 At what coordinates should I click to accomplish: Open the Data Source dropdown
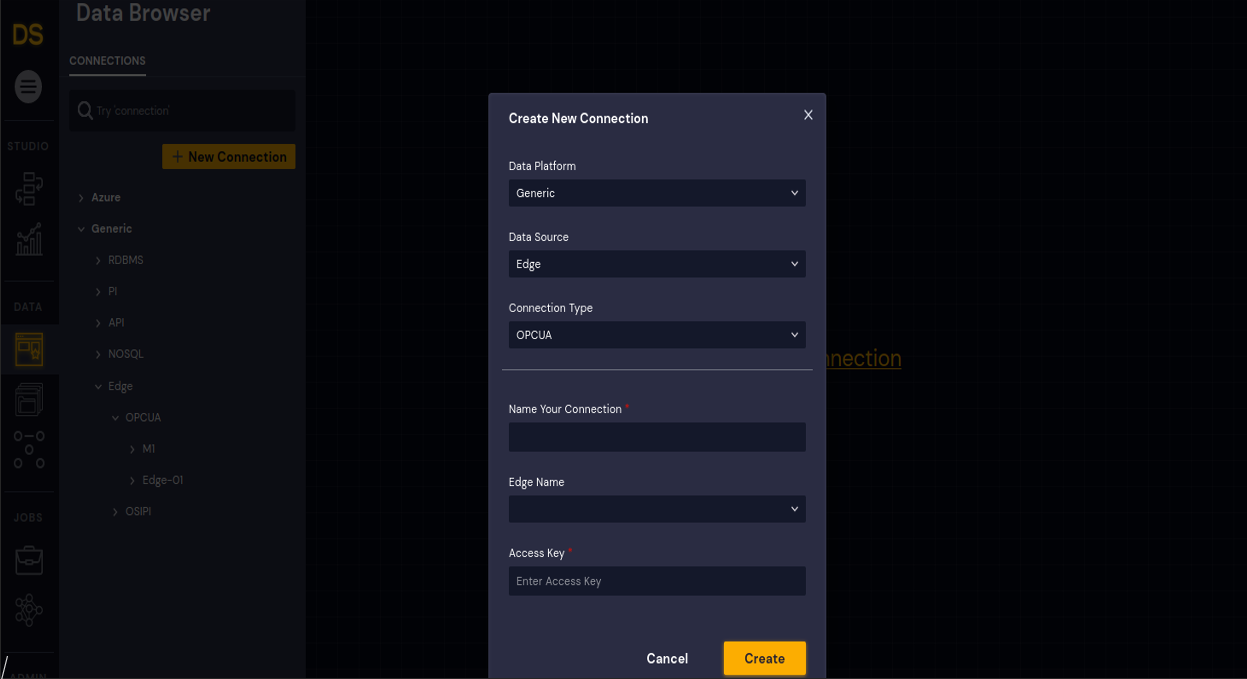[657, 264]
